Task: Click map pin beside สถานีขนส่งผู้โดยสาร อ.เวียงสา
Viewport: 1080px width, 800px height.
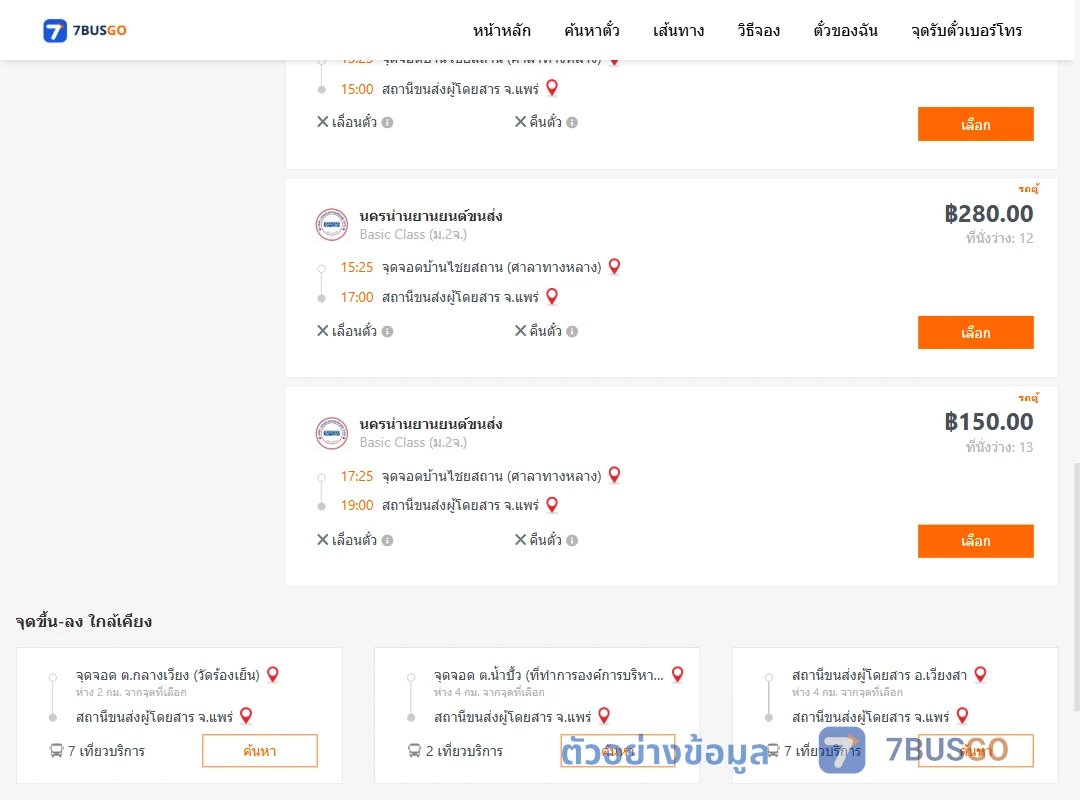Action: (981, 674)
